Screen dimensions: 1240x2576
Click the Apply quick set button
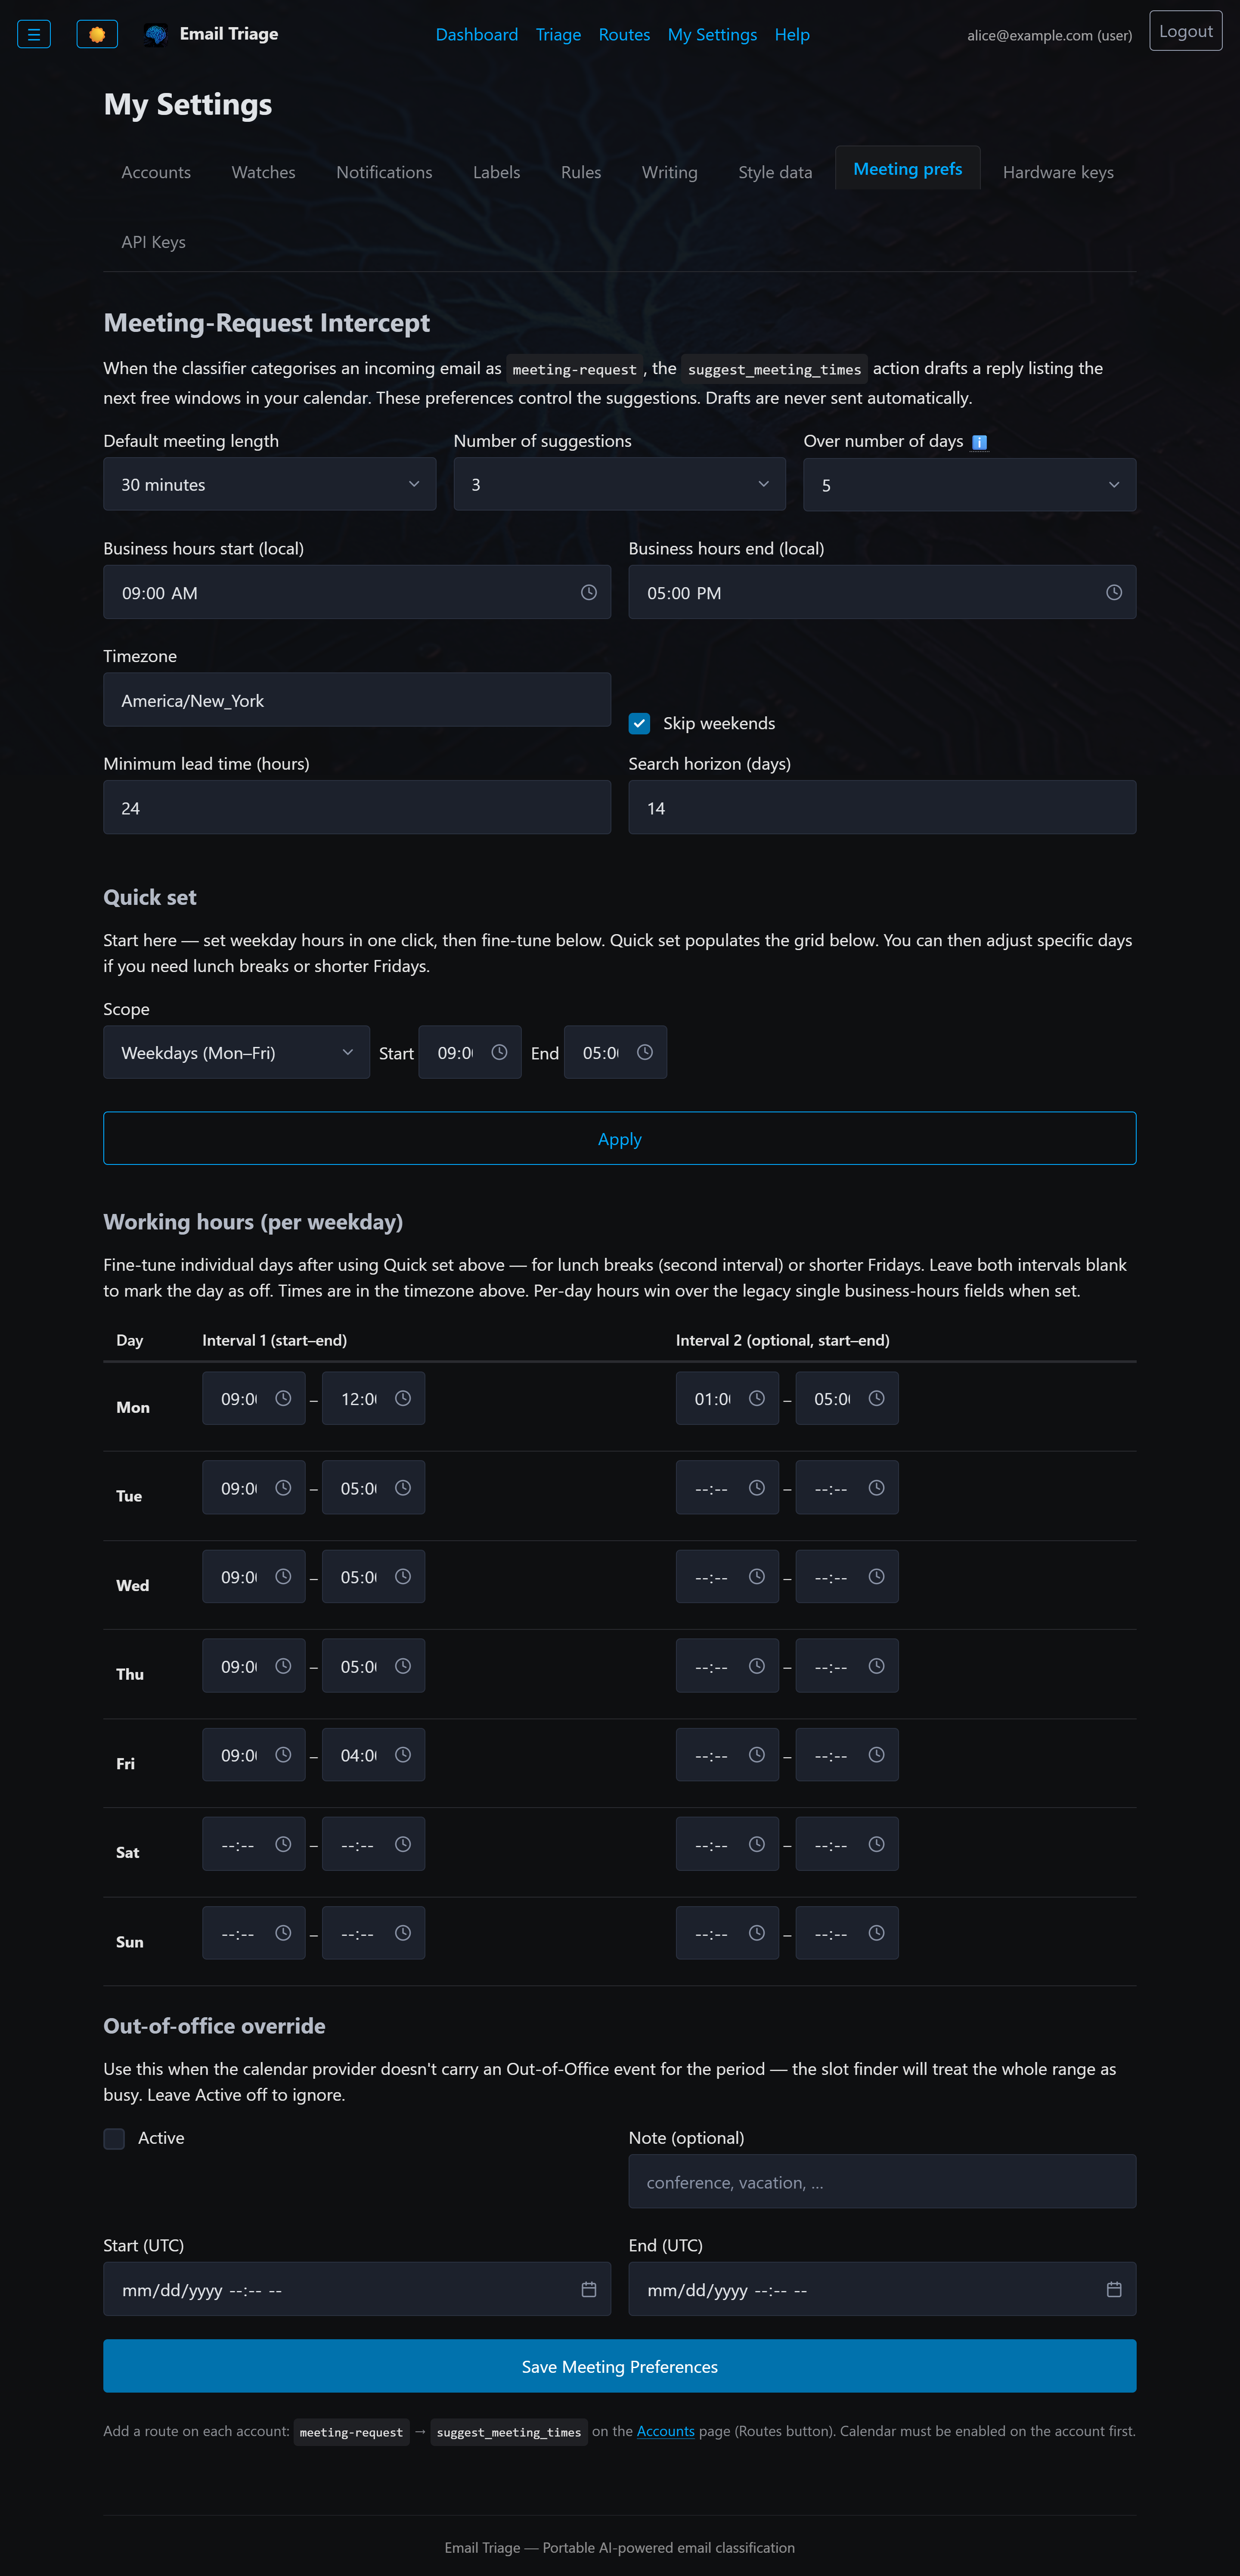click(620, 1138)
